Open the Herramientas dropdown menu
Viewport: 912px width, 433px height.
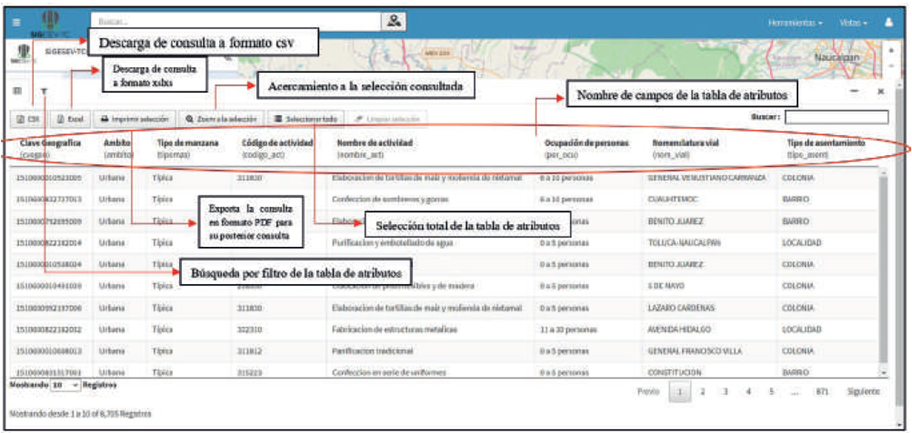(x=795, y=20)
